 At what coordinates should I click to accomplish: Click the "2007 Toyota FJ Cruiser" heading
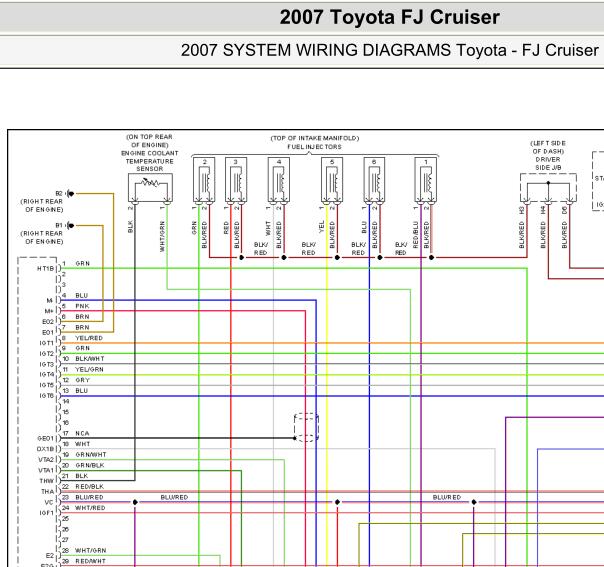click(x=389, y=17)
